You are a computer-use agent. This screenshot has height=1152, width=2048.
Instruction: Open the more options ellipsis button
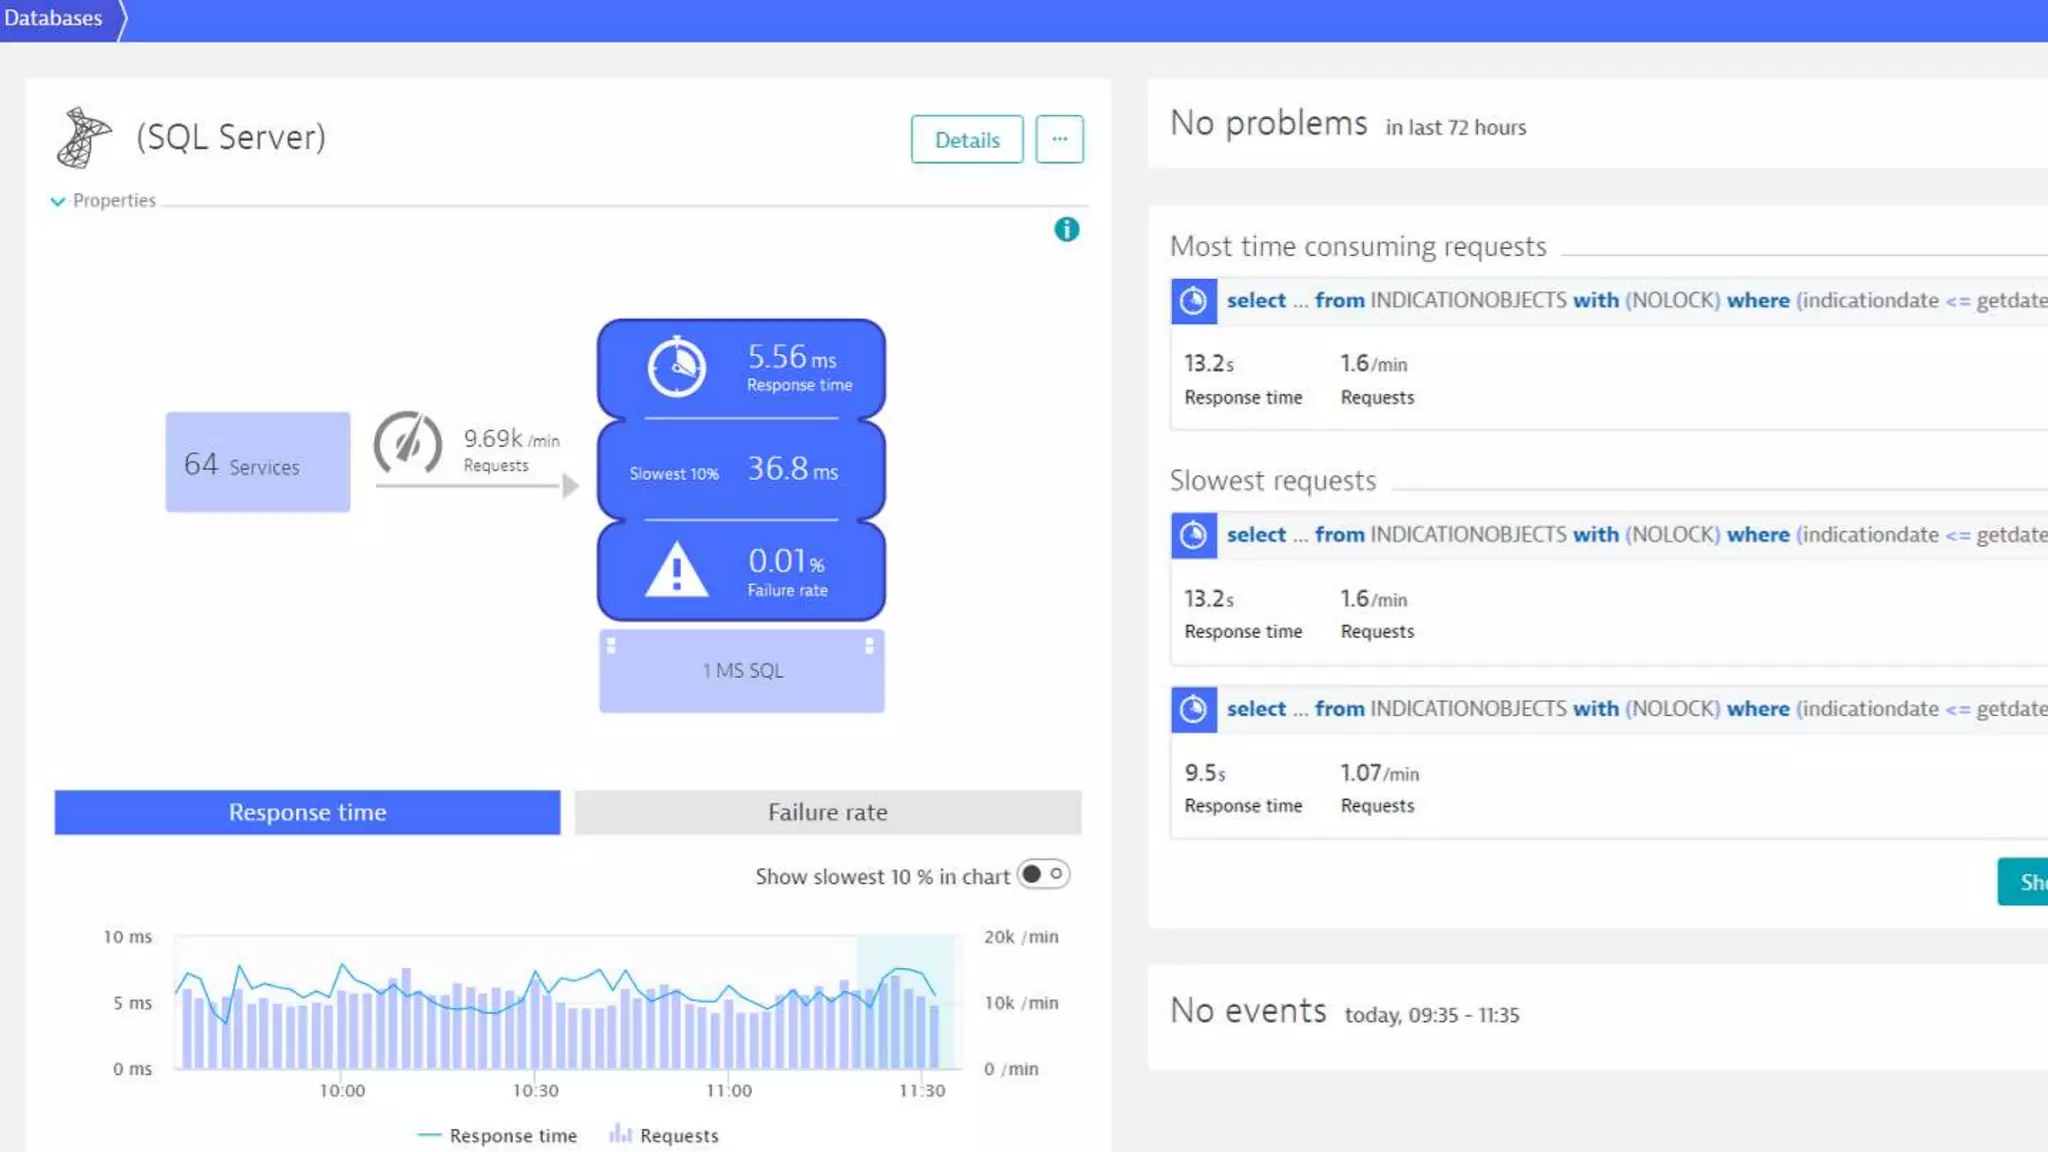pos(1059,139)
